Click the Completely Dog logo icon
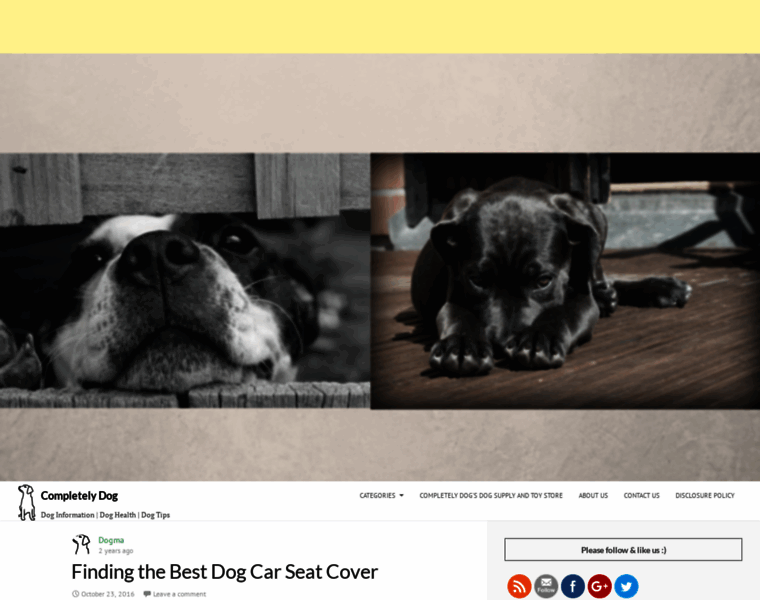 [26, 502]
